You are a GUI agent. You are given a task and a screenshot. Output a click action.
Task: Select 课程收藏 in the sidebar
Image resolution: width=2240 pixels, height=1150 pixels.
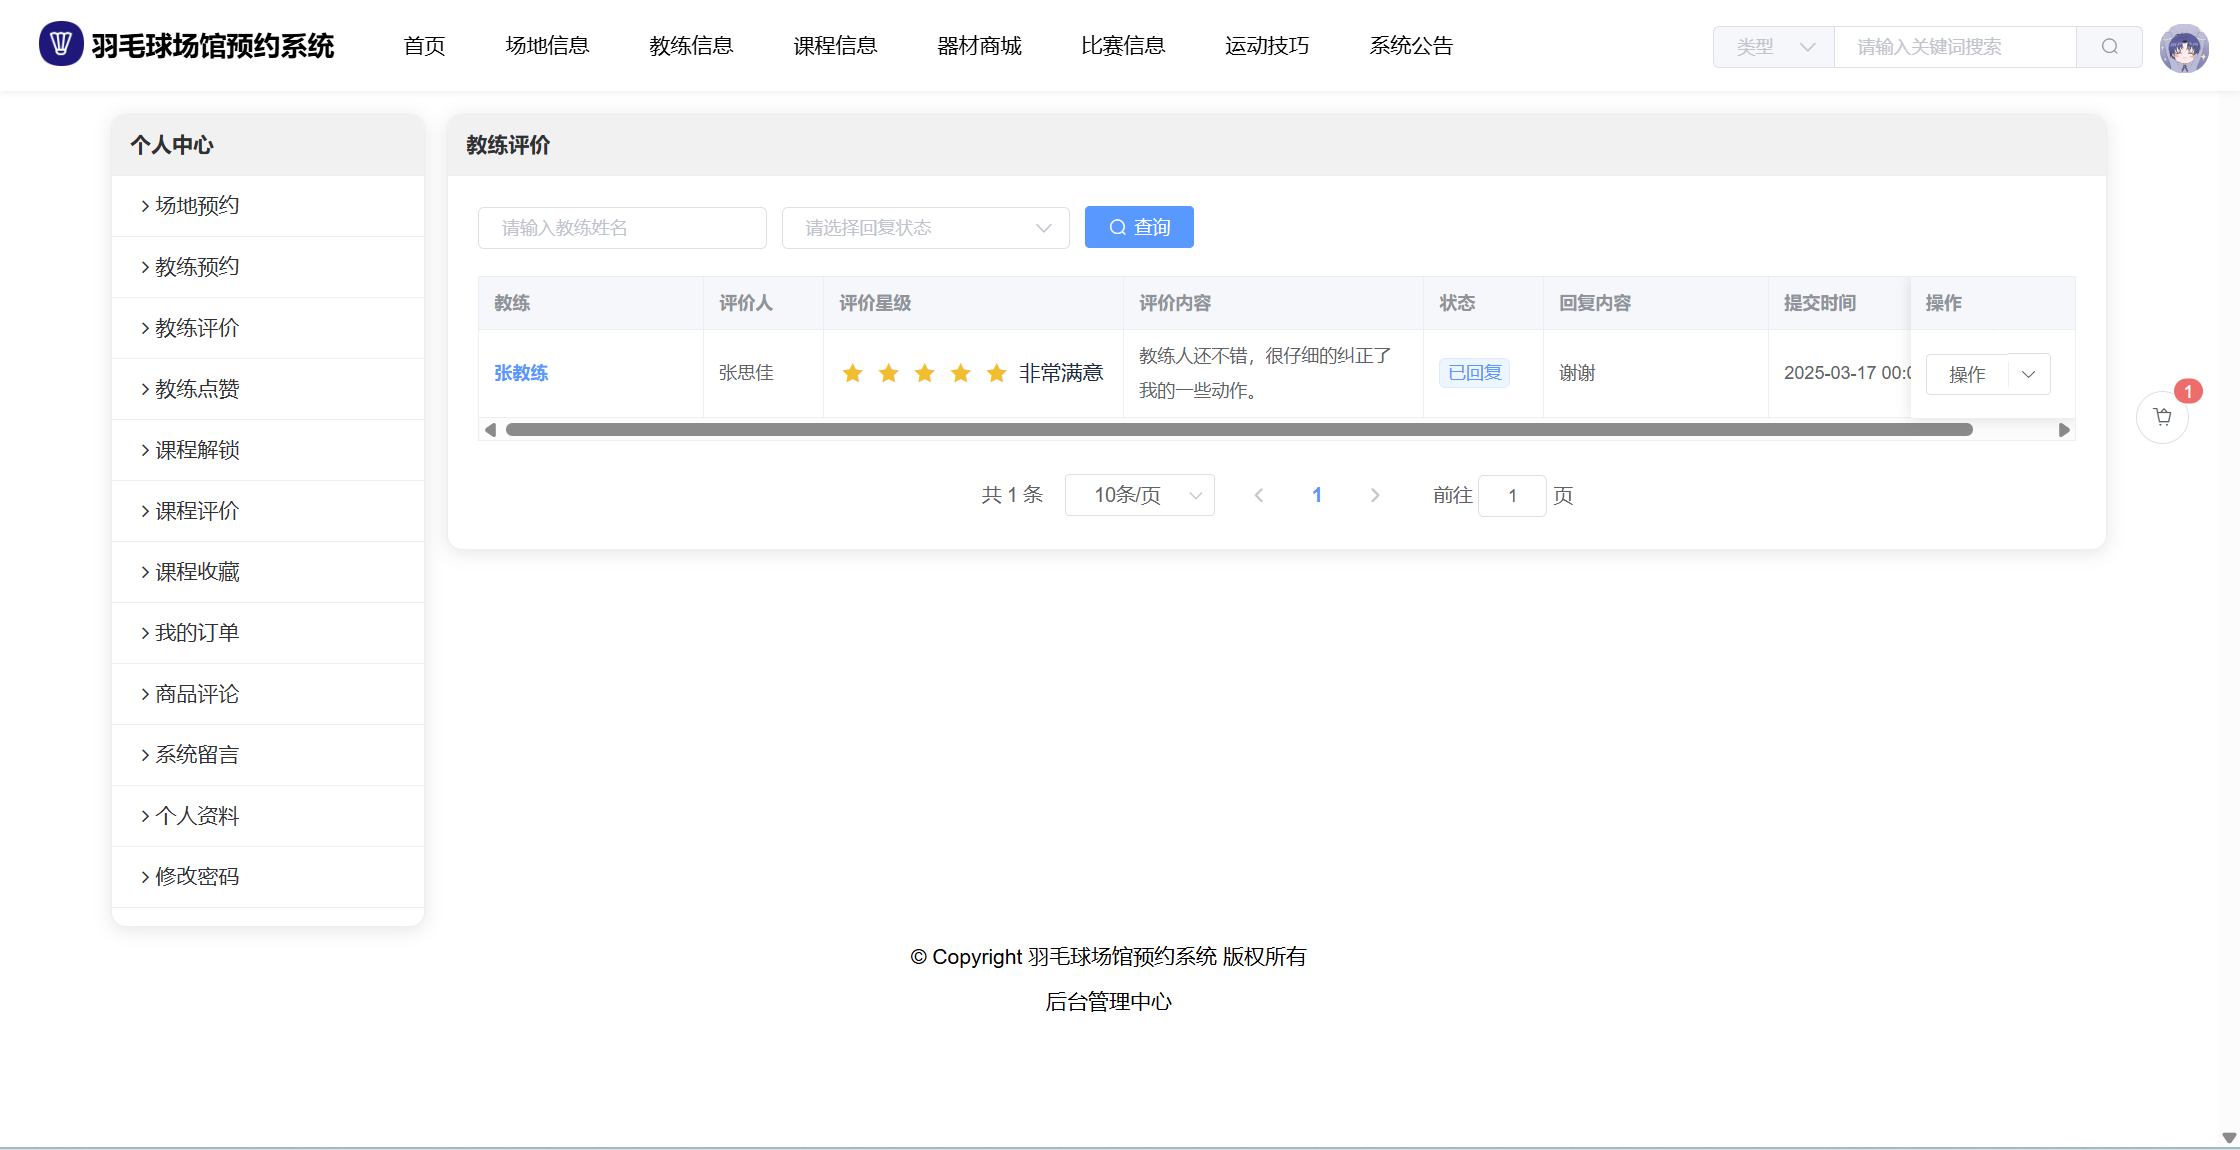pos(197,572)
